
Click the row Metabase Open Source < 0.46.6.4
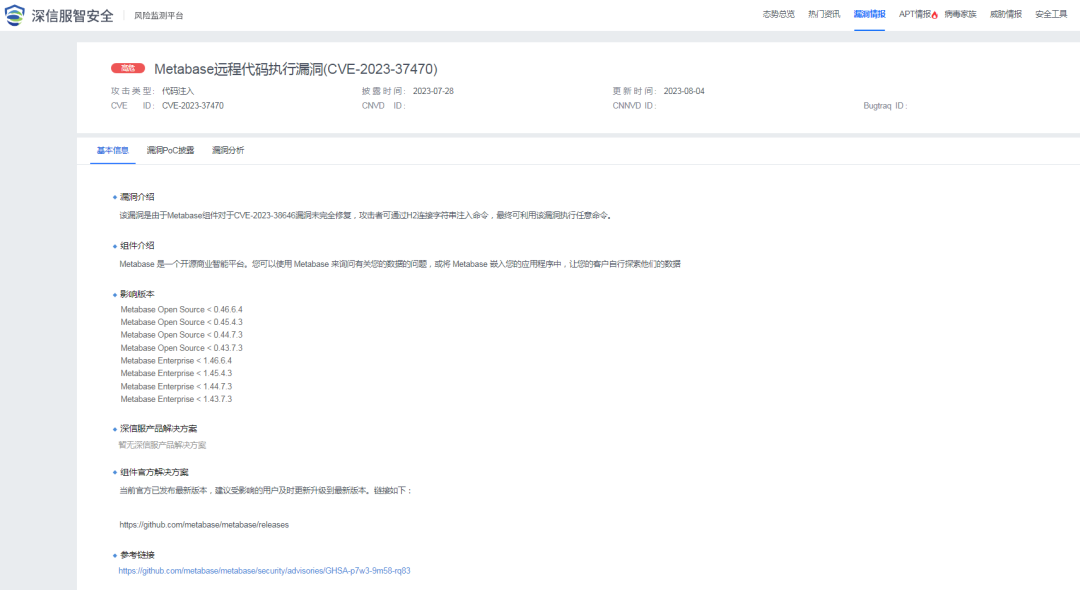pos(181,310)
